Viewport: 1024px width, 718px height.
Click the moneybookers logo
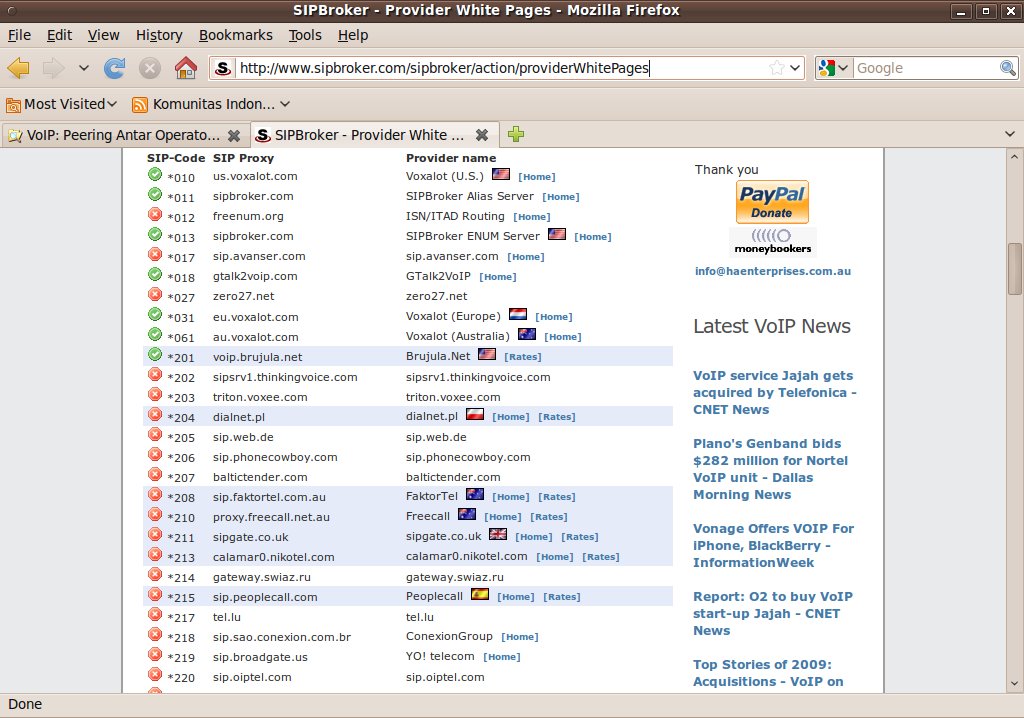coord(771,242)
